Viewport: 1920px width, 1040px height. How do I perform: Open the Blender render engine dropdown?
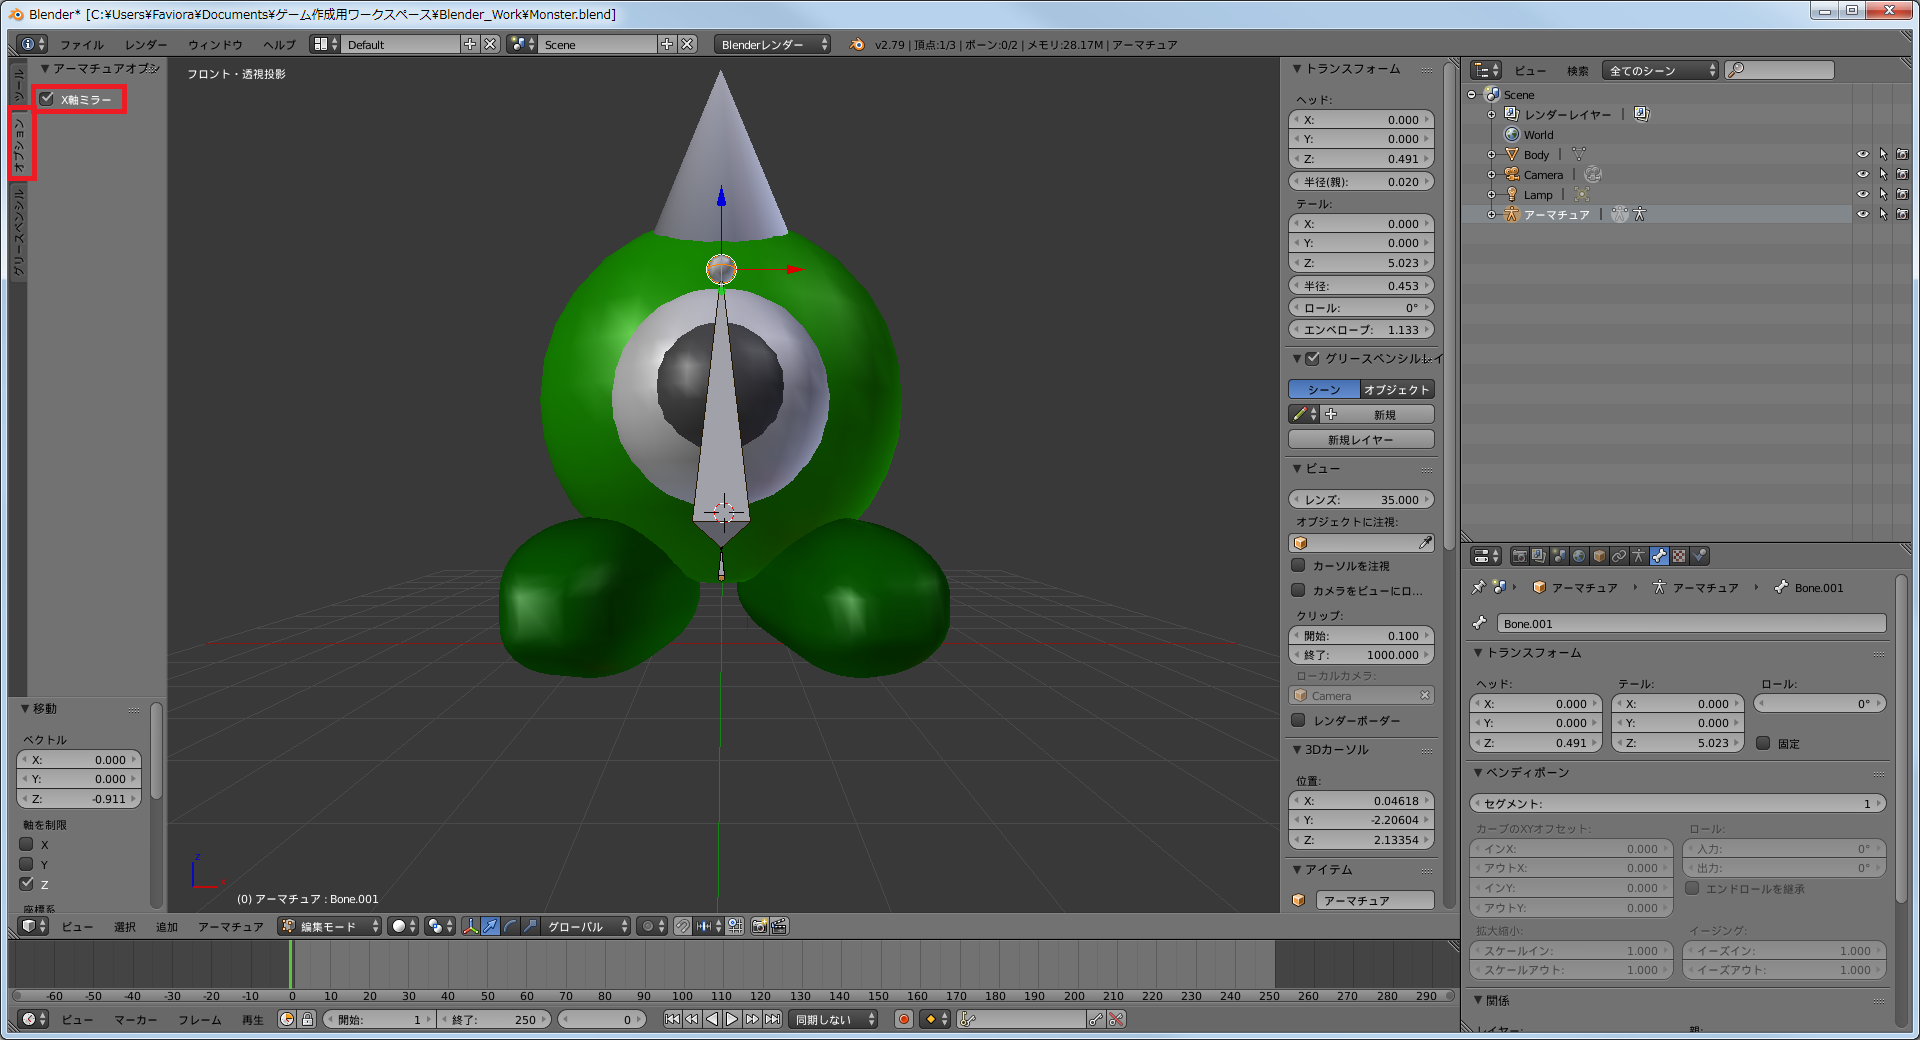pos(773,44)
